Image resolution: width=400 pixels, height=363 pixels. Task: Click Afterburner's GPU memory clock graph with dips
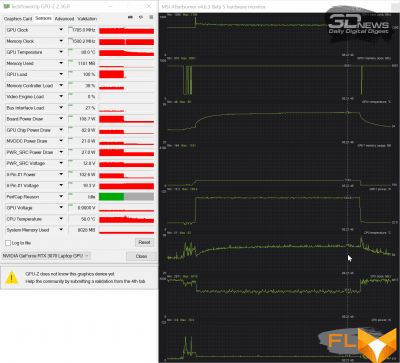(279, 79)
